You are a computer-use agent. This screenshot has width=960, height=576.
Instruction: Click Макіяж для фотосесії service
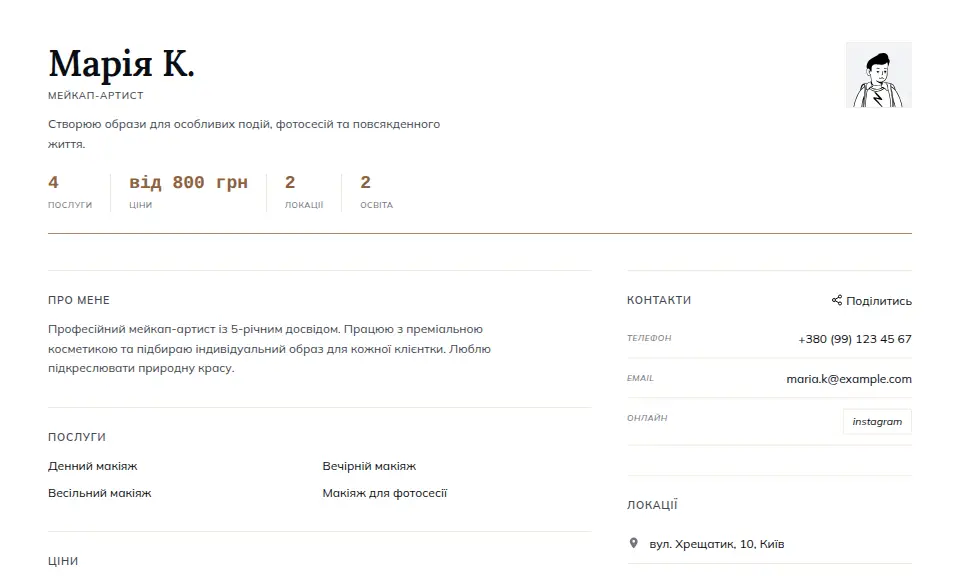(384, 493)
